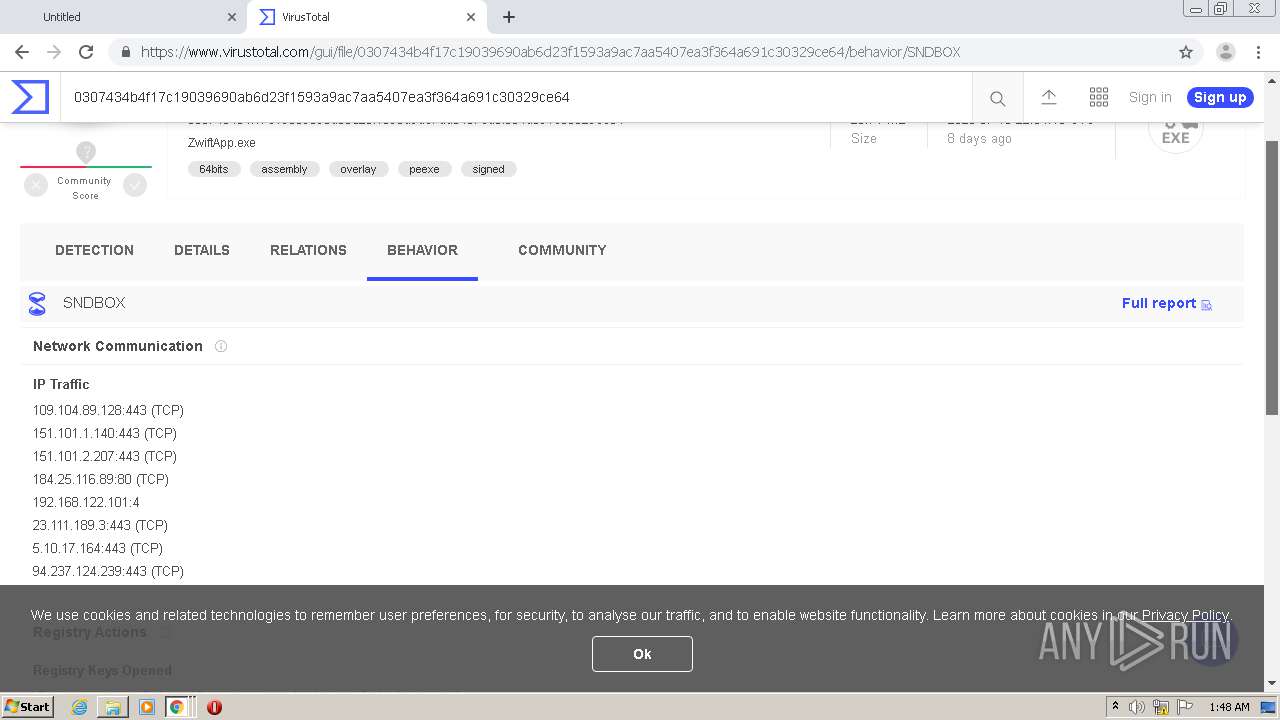Click the Chrome taskbar icon
Screen dimensions: 1280x720
pos(177,707)
